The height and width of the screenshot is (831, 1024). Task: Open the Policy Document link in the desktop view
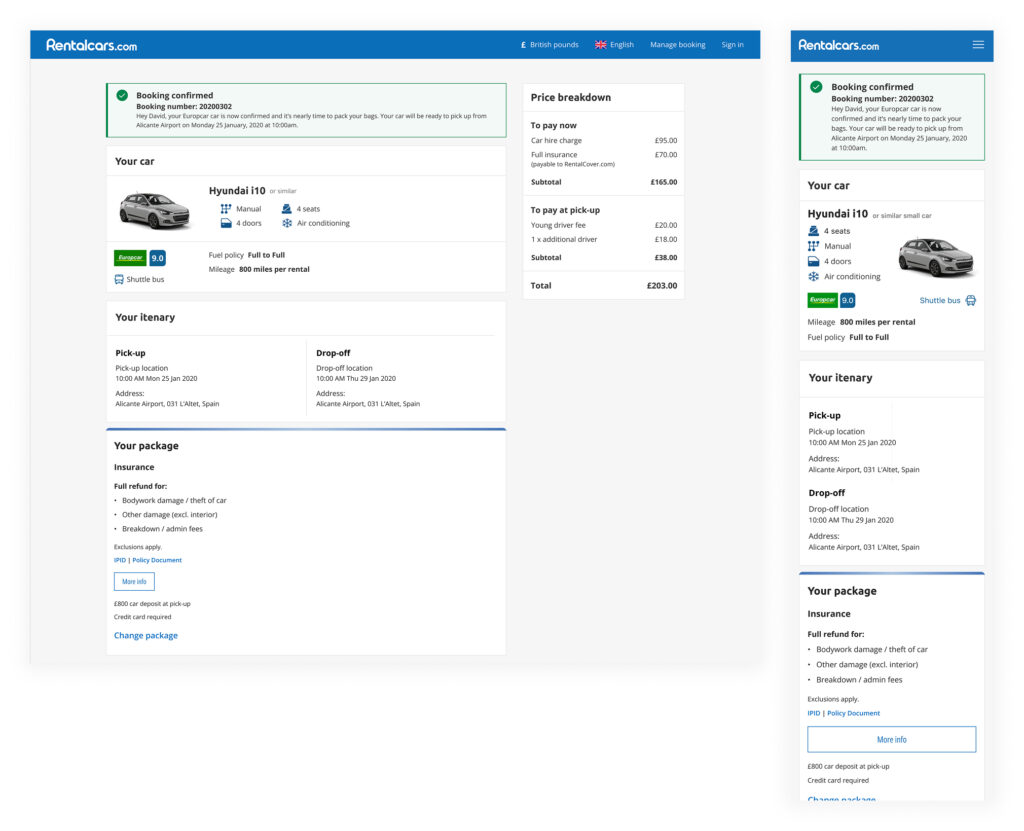[x=157, y=560]
